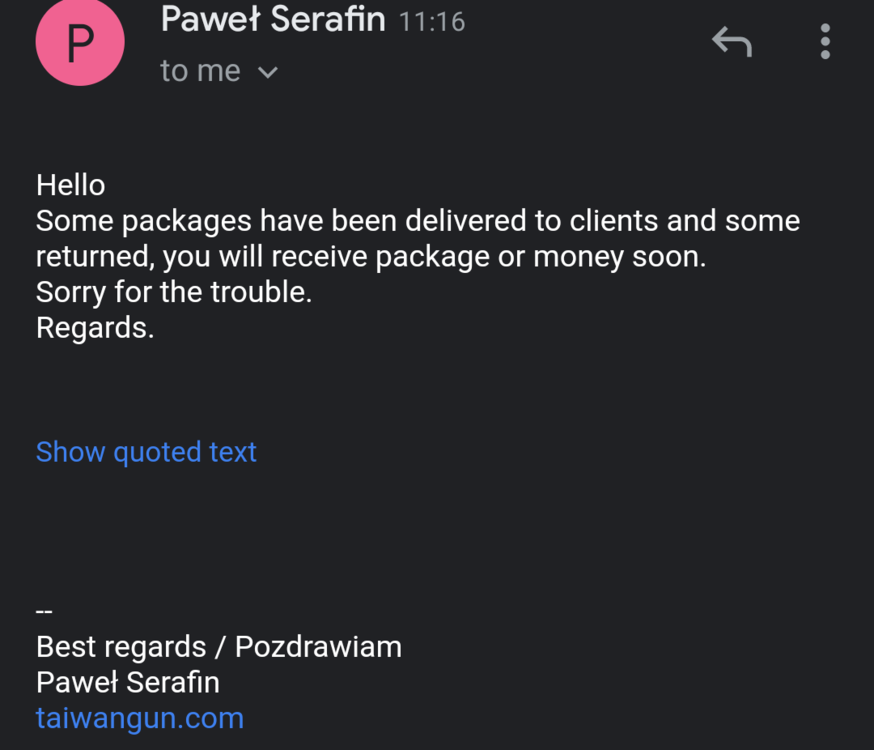874x750 pixels.
Task: Click the 11:16 timestamp
Action: tap(432, 22)
